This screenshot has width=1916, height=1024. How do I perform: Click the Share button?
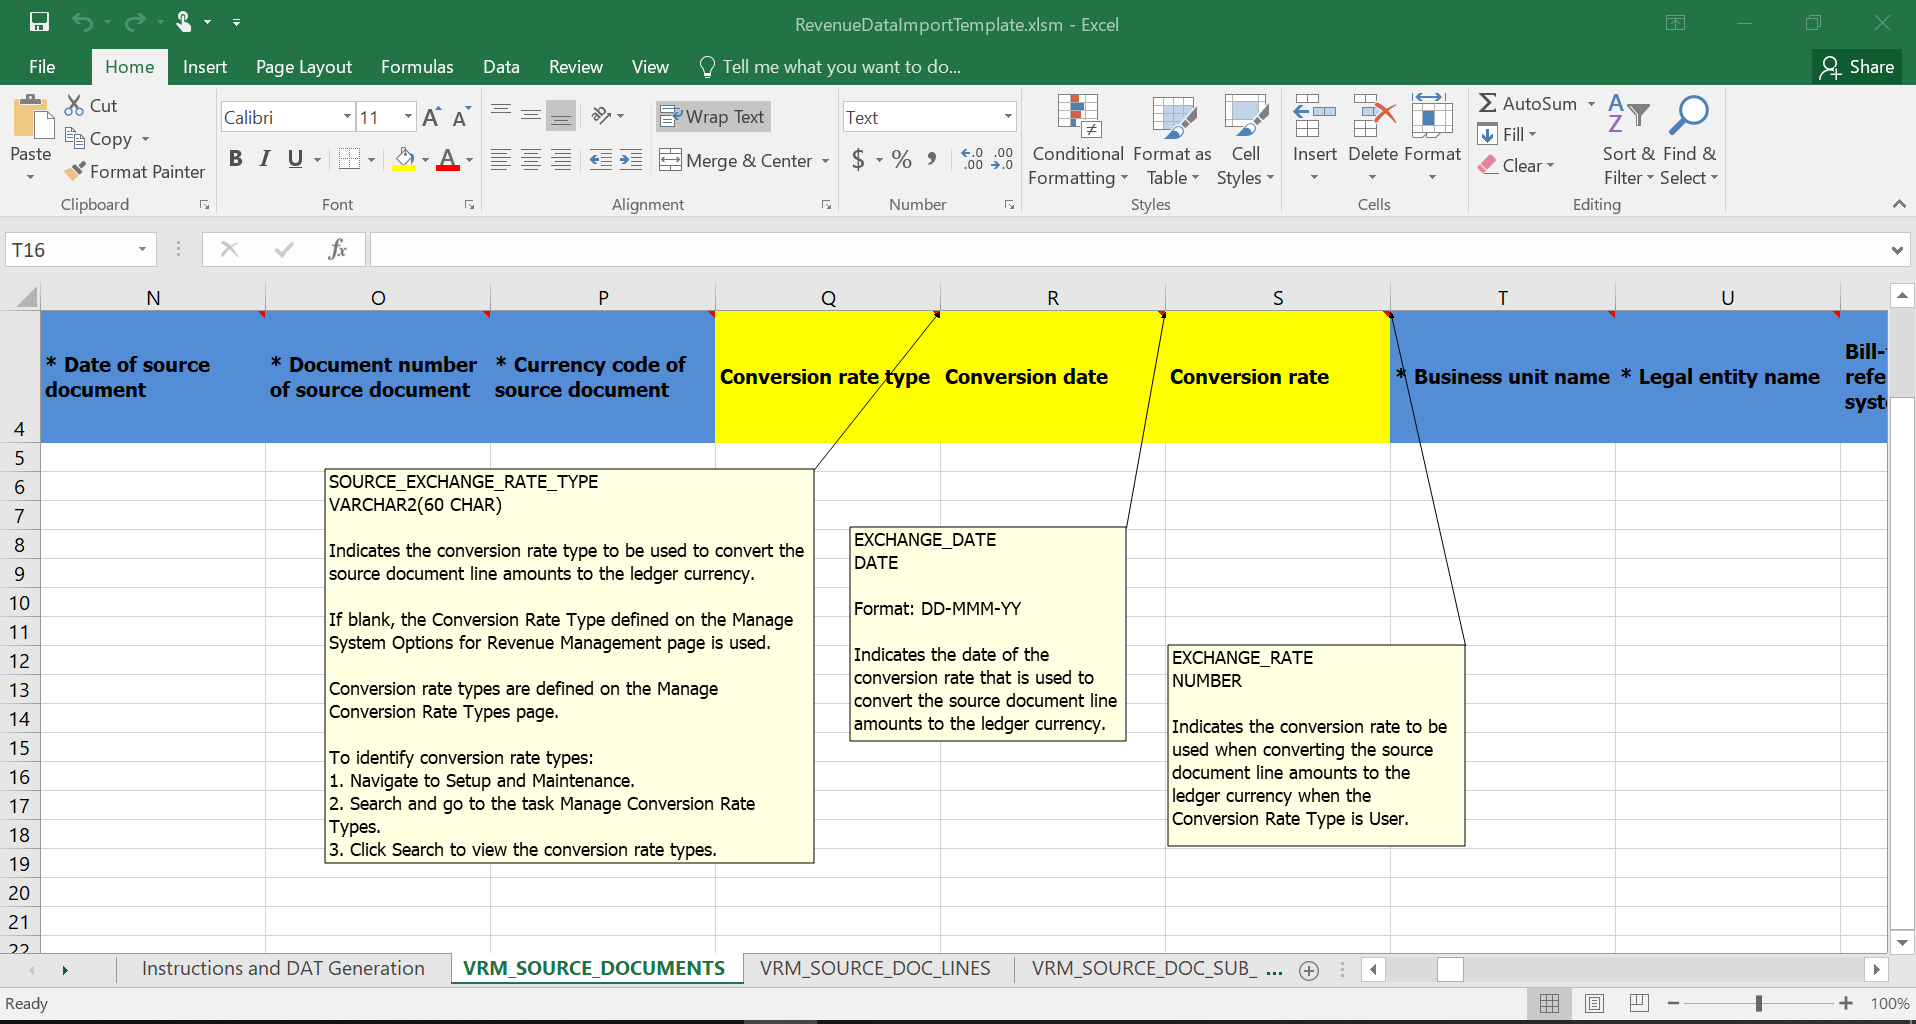click(1857, 67)
